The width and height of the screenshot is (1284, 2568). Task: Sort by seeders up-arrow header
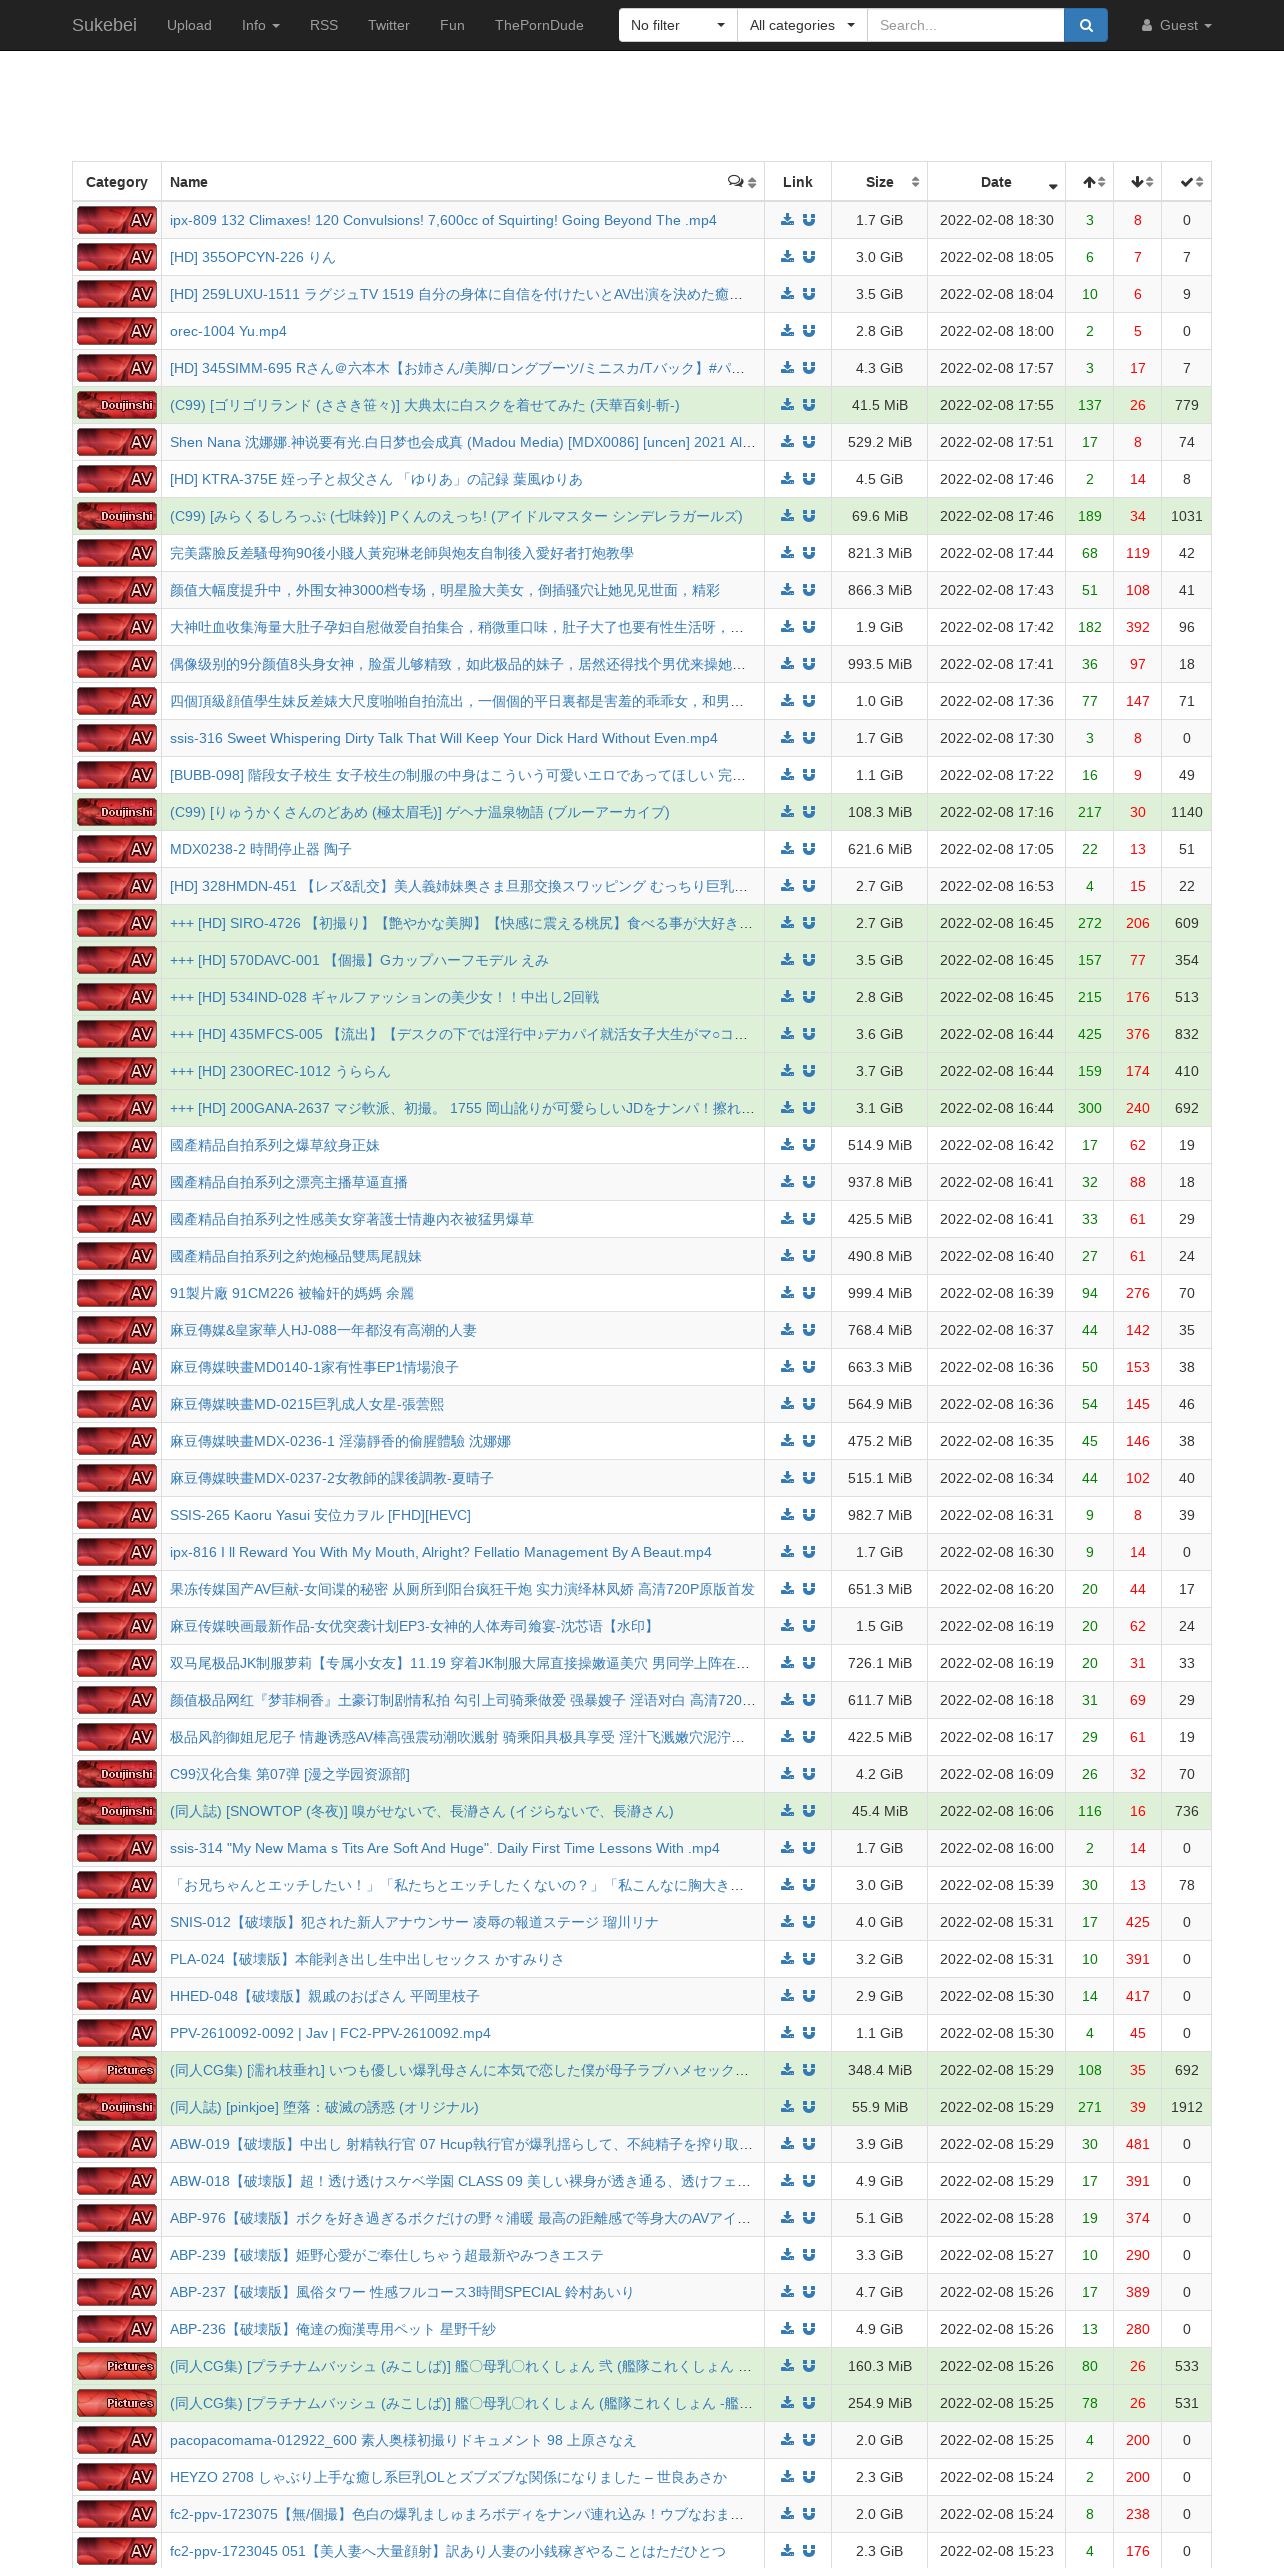(x=1090, y=182)
